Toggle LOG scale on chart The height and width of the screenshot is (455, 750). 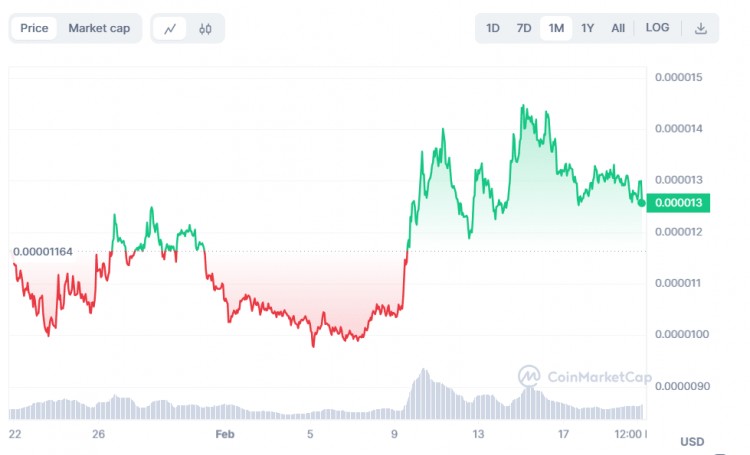click(x=657, y=28)
